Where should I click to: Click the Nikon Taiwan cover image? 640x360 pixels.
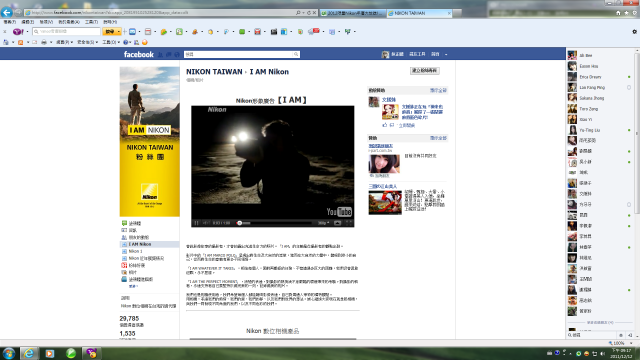[149, 142]
